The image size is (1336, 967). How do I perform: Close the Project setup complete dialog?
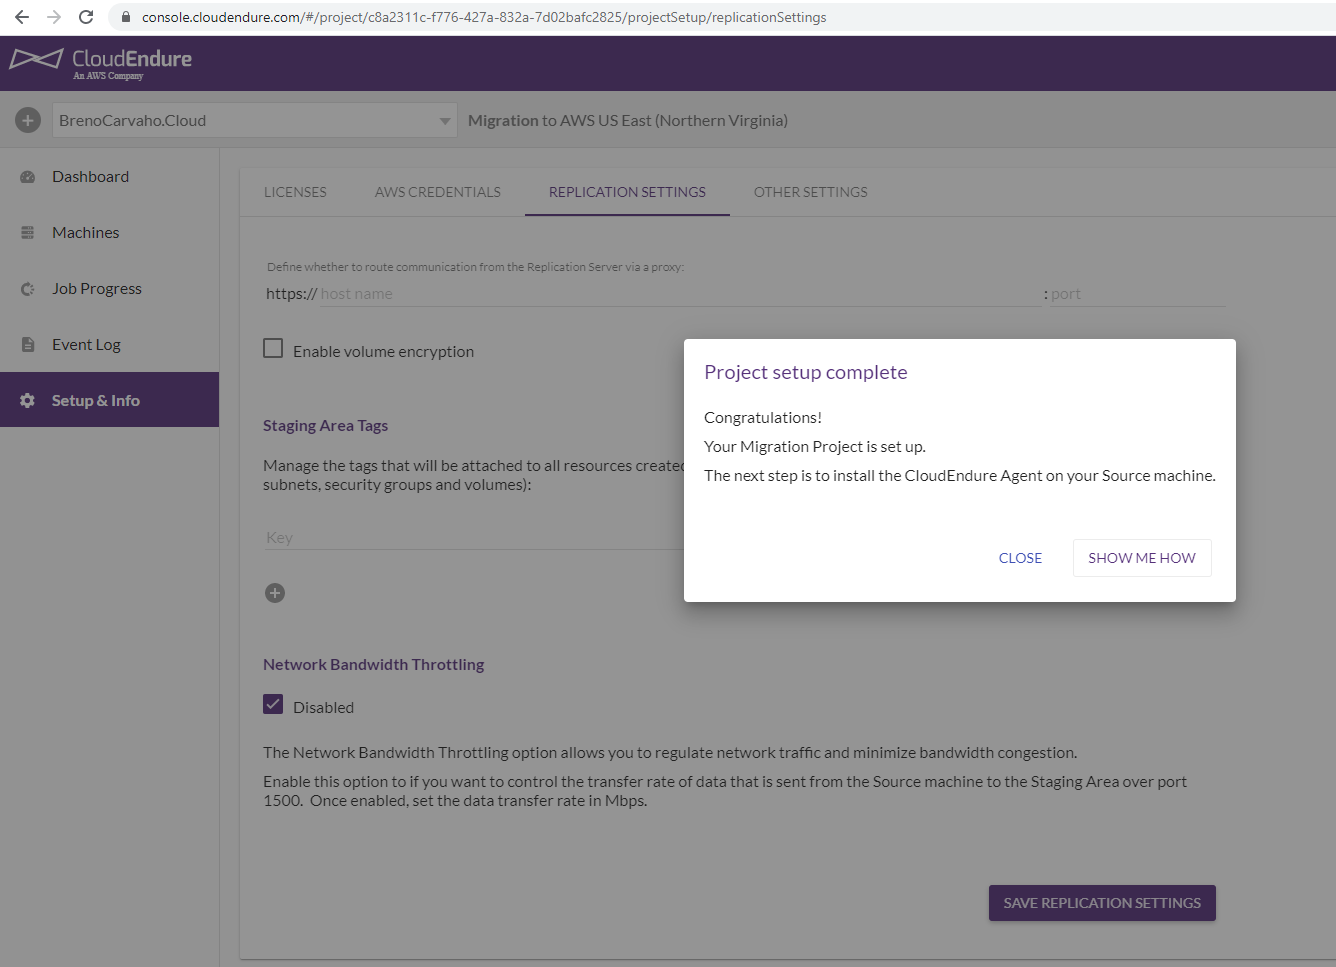[x=1020, y=558]
